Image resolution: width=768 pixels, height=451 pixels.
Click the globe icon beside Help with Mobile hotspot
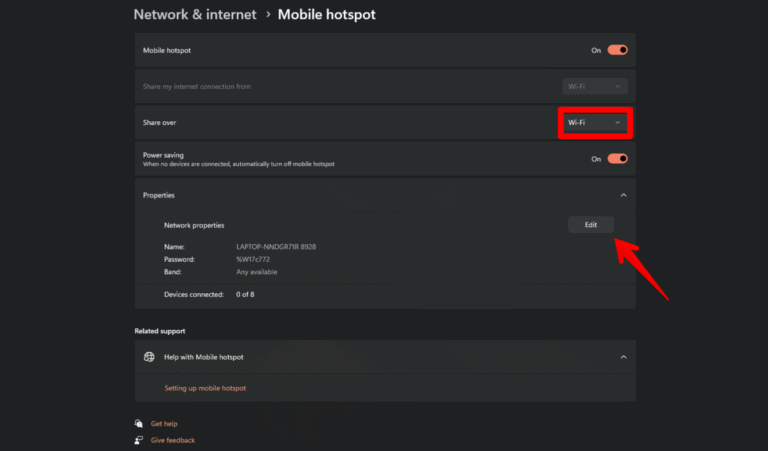click(149, 357)
